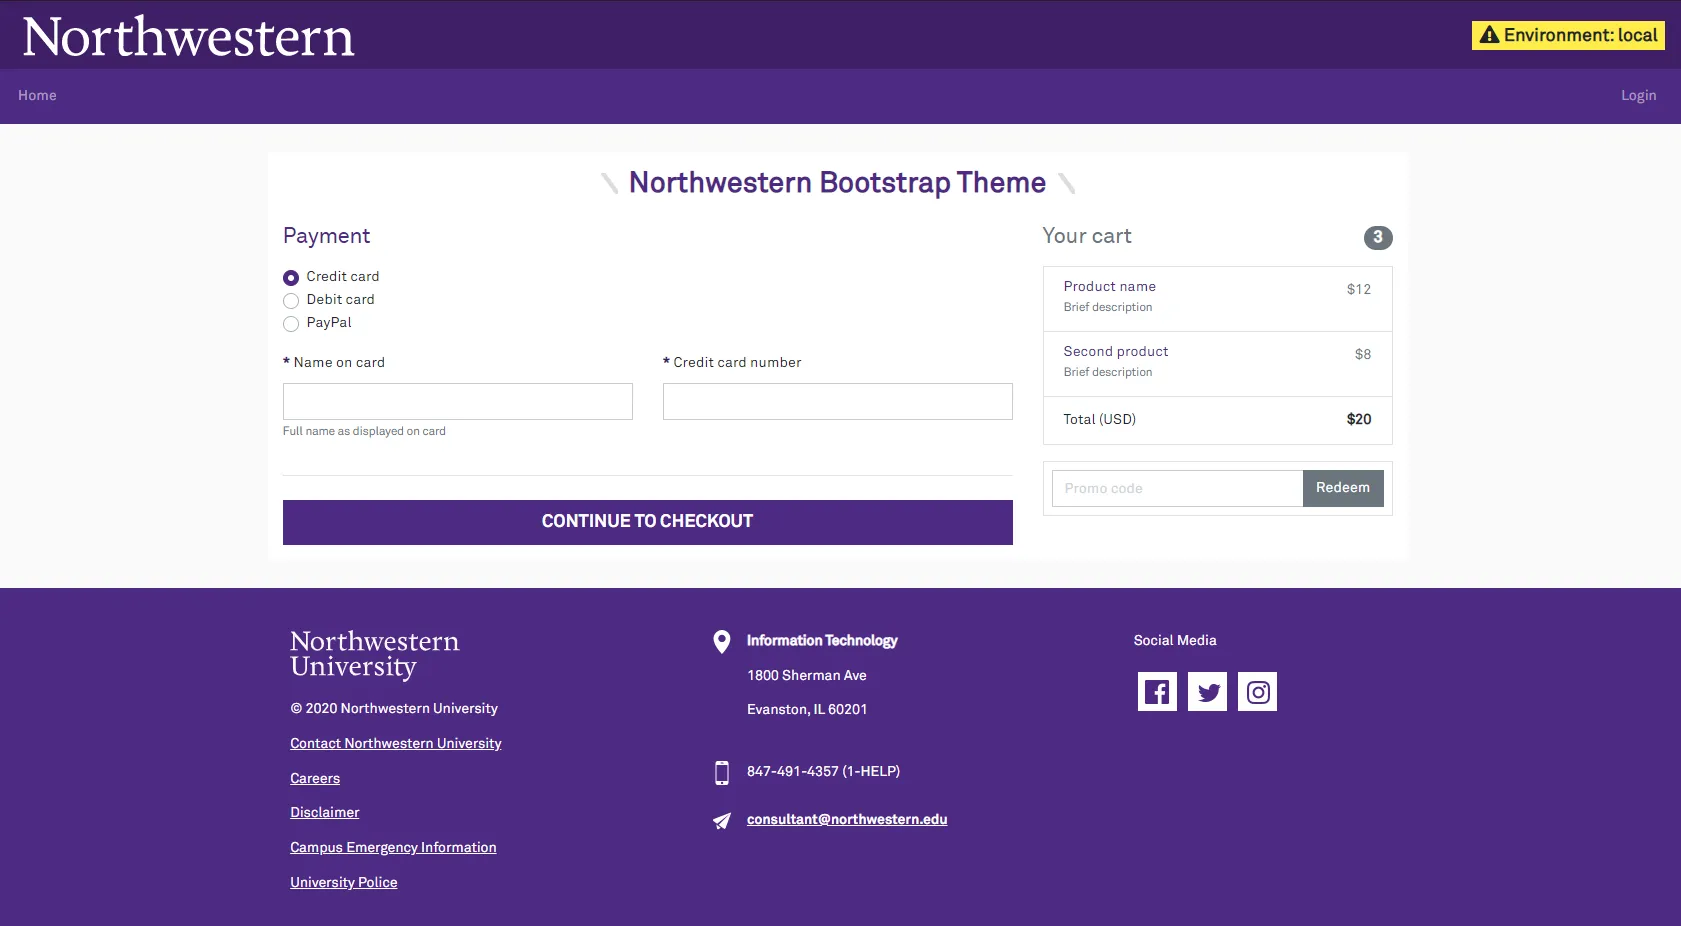Viewport: 1681px width, 926px height.
Task: Open the Instagram social media icon
Action: click(x=1257, y=692)
